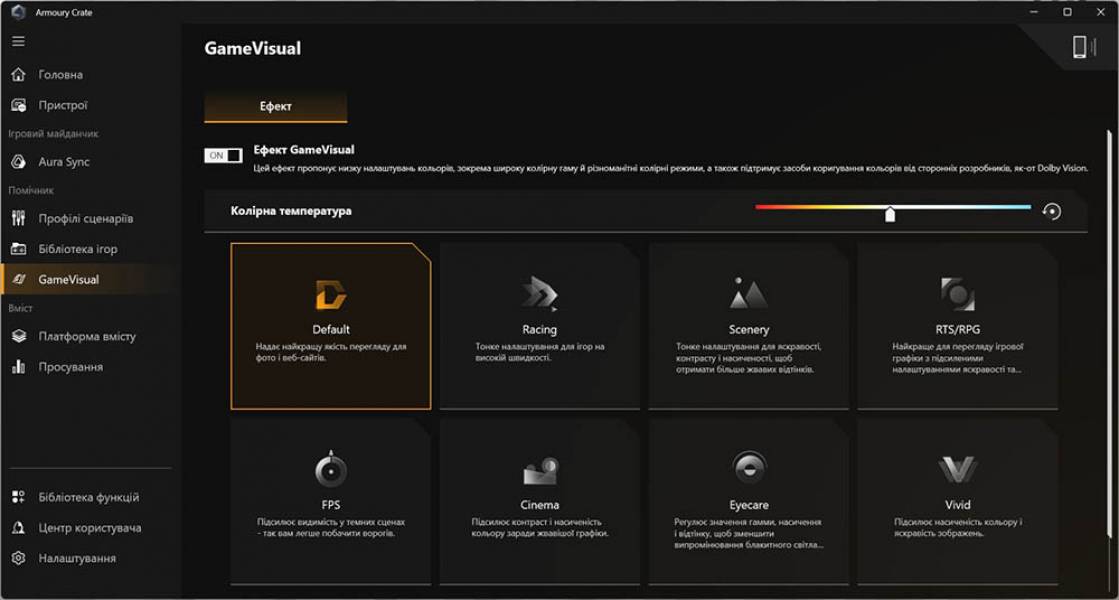
Task: Click the Aura Sync icon
Action: pos(19,162)
